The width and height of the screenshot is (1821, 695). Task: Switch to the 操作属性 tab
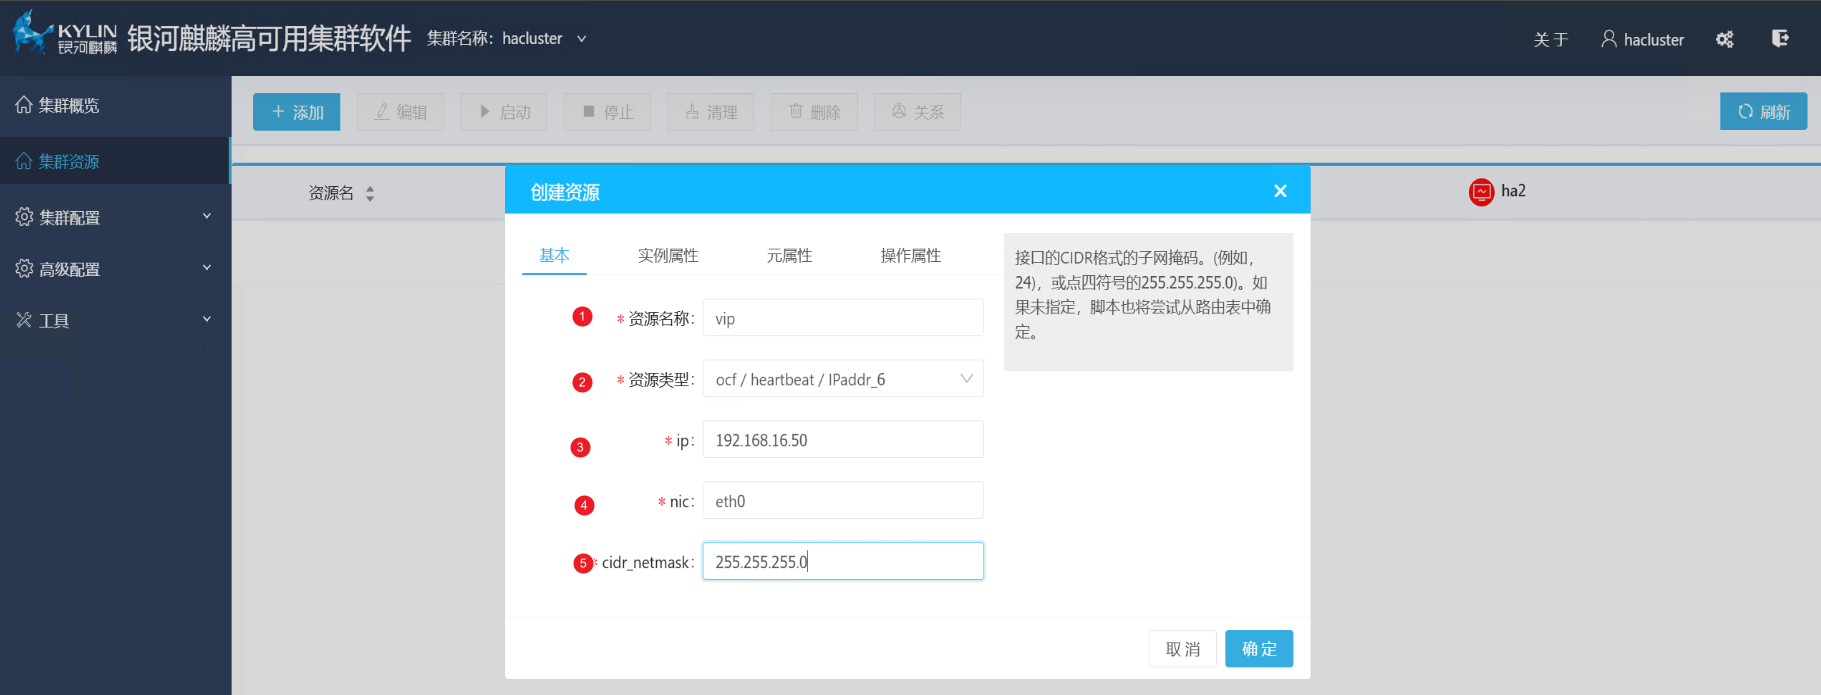(x=910, y=256)
